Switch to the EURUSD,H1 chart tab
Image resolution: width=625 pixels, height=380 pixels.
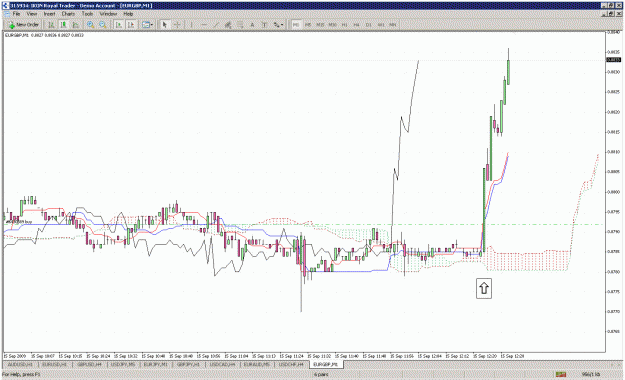54,365
